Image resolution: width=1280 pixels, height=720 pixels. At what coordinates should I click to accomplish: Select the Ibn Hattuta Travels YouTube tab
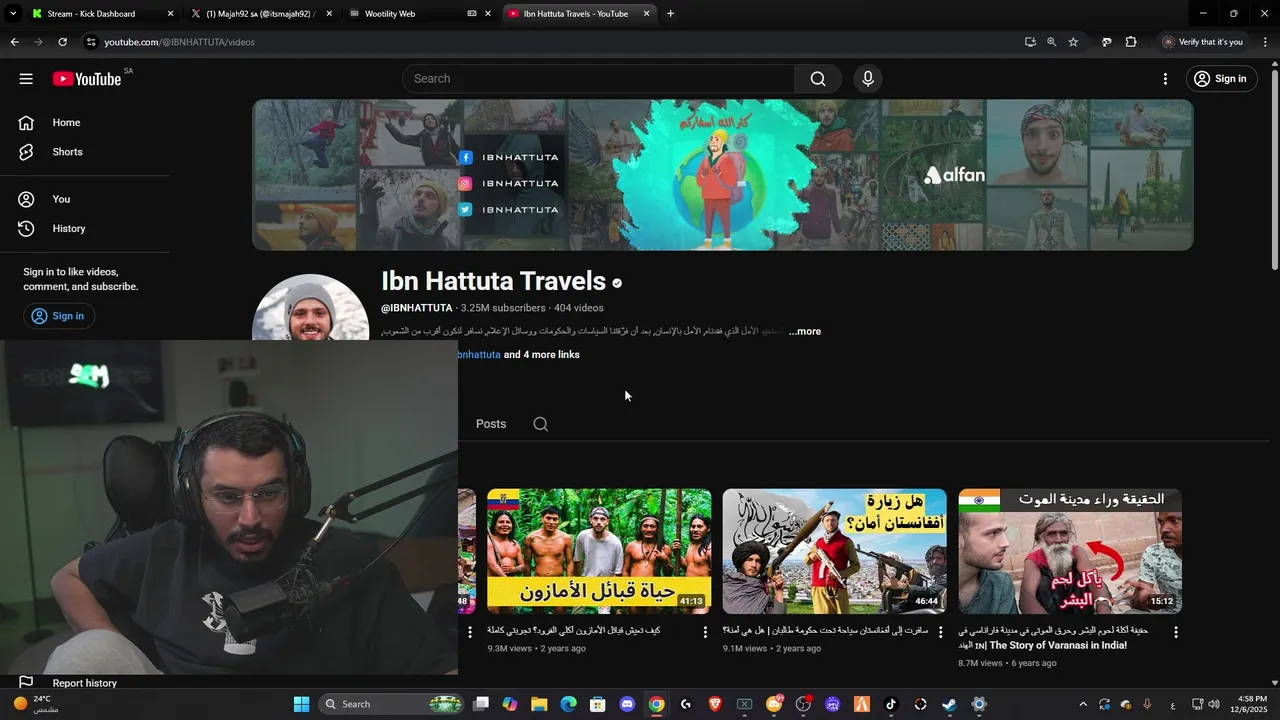575,14
